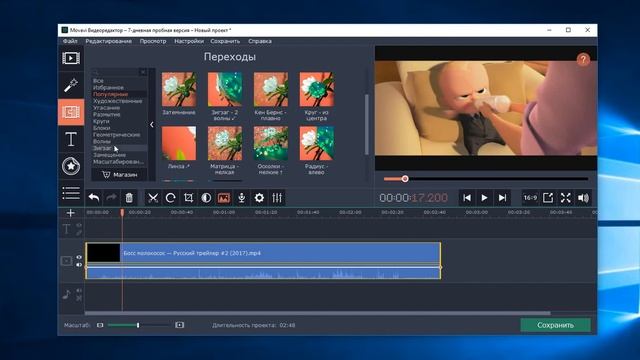Select the Босс молокосос video clip
The width and height of the screenshot is (640, 360).
point(263,261)
